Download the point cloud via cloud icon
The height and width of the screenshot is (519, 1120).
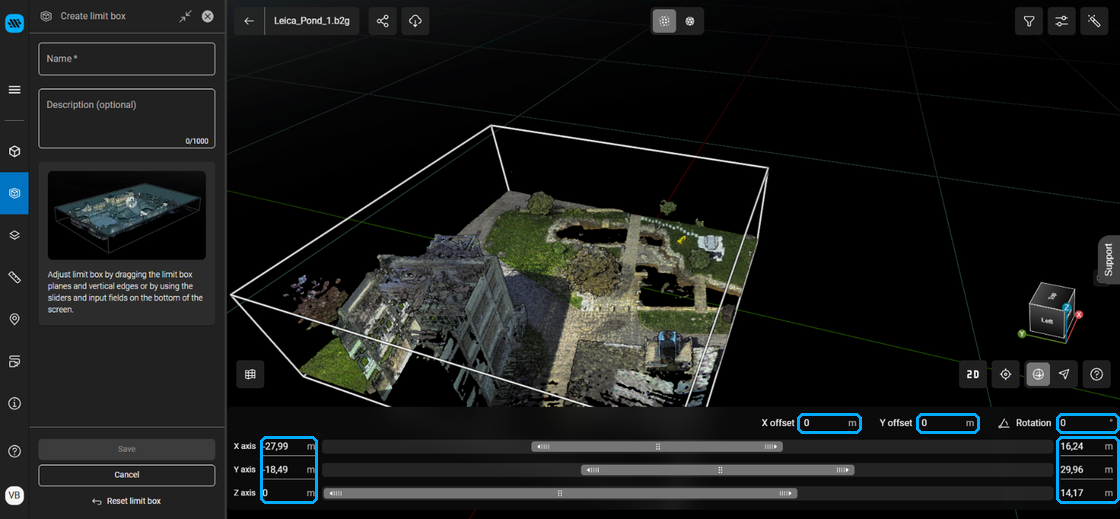[415, 21]
